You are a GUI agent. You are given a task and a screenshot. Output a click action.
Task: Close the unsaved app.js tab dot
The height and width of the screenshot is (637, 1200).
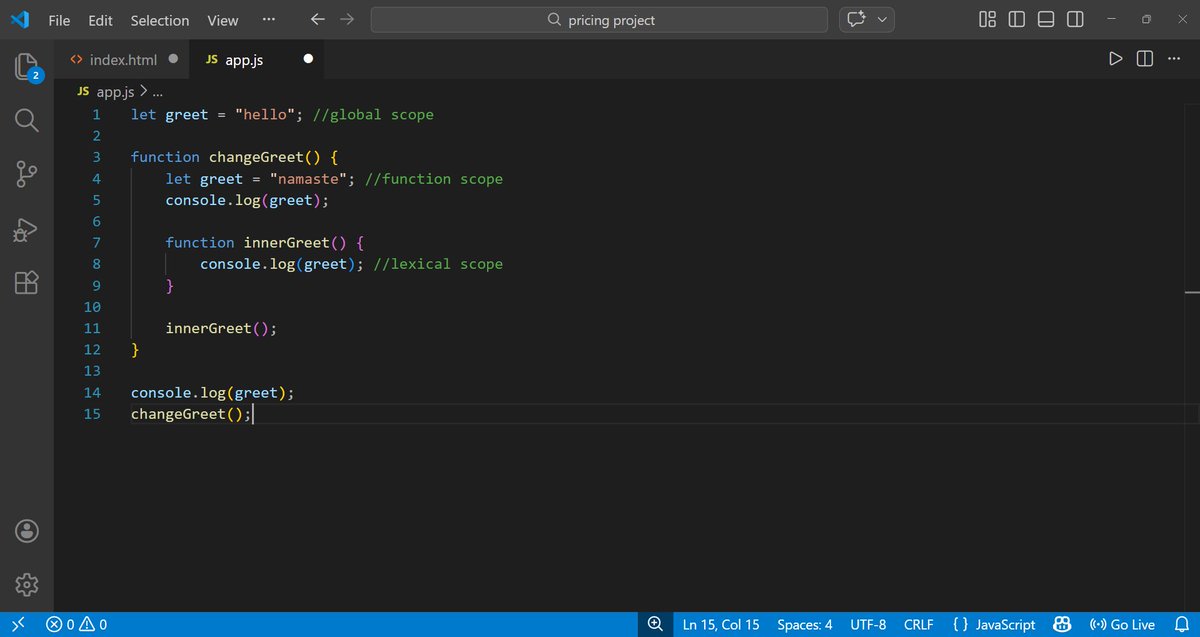coord(308,59)
